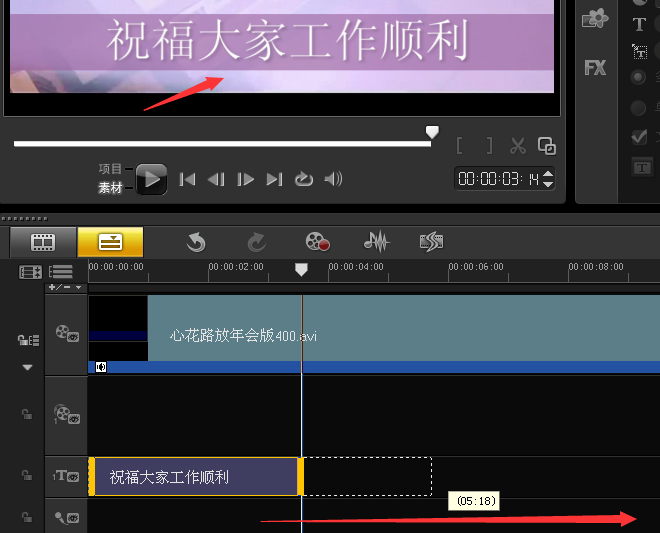Viewport: 660px width, 533px height.
Task: Expand the ripple editing options arrow
Action: (27, 368)
